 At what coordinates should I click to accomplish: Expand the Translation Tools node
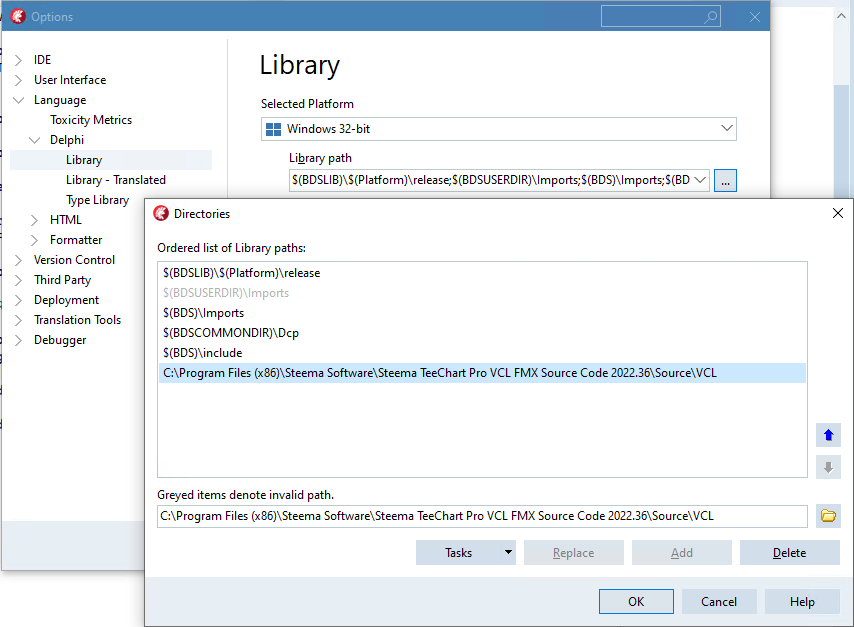pos(18,320)
